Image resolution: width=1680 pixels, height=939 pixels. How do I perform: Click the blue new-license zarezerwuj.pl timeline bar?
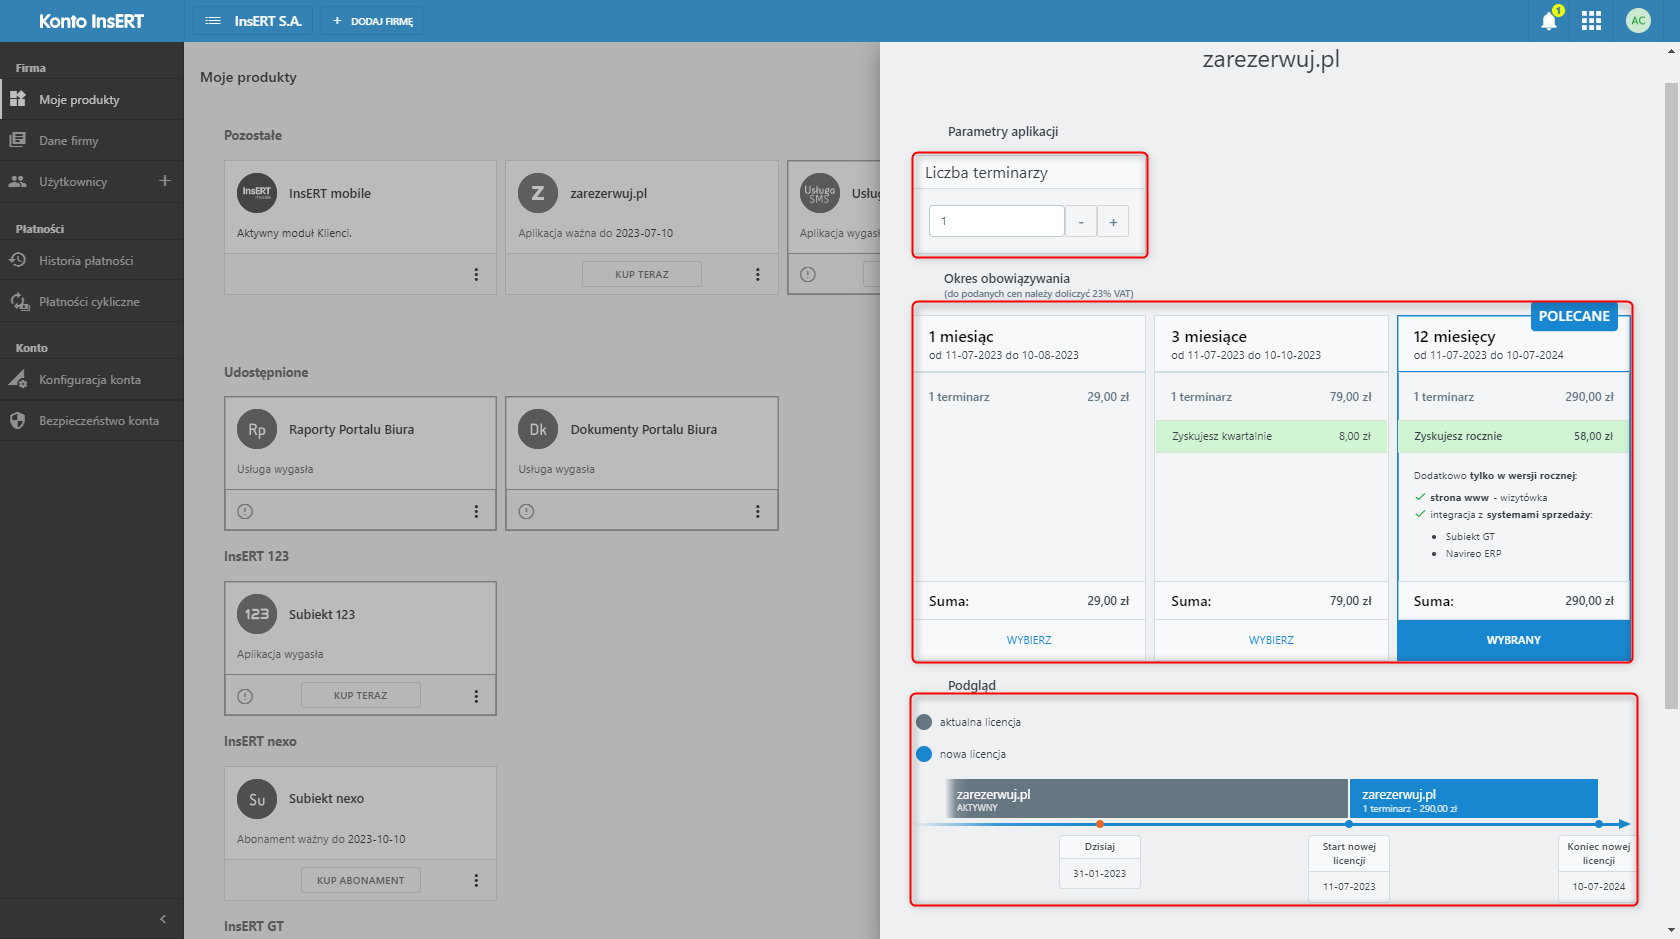(x=1474, y=799)
